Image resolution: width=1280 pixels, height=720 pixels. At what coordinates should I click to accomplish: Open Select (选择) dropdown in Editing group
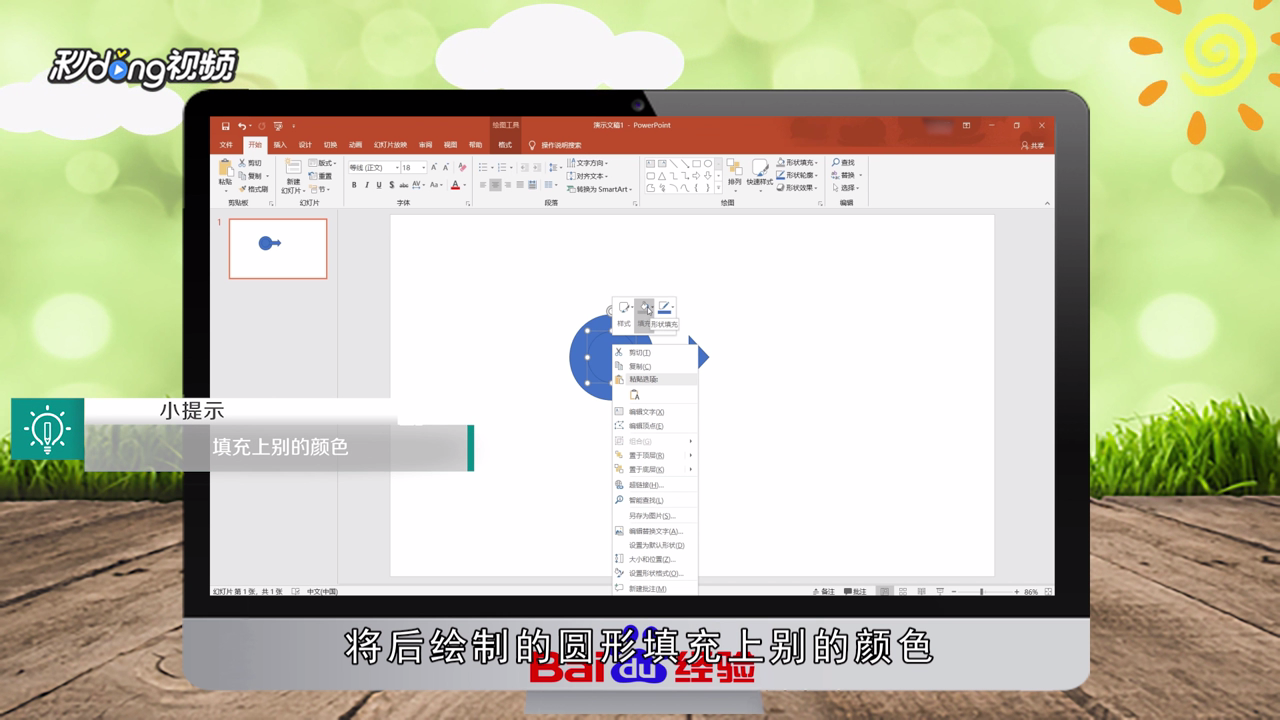pyautogui.click(x=846, y=188)
